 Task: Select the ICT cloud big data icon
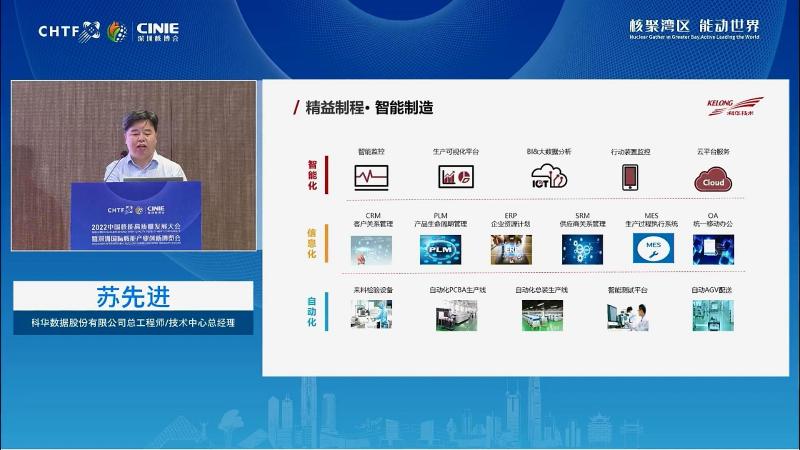click(x=548, y=177)
